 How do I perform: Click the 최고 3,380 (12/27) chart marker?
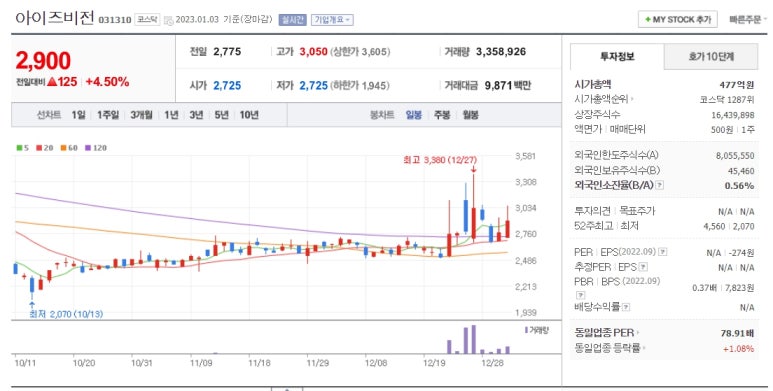point(440,160)
